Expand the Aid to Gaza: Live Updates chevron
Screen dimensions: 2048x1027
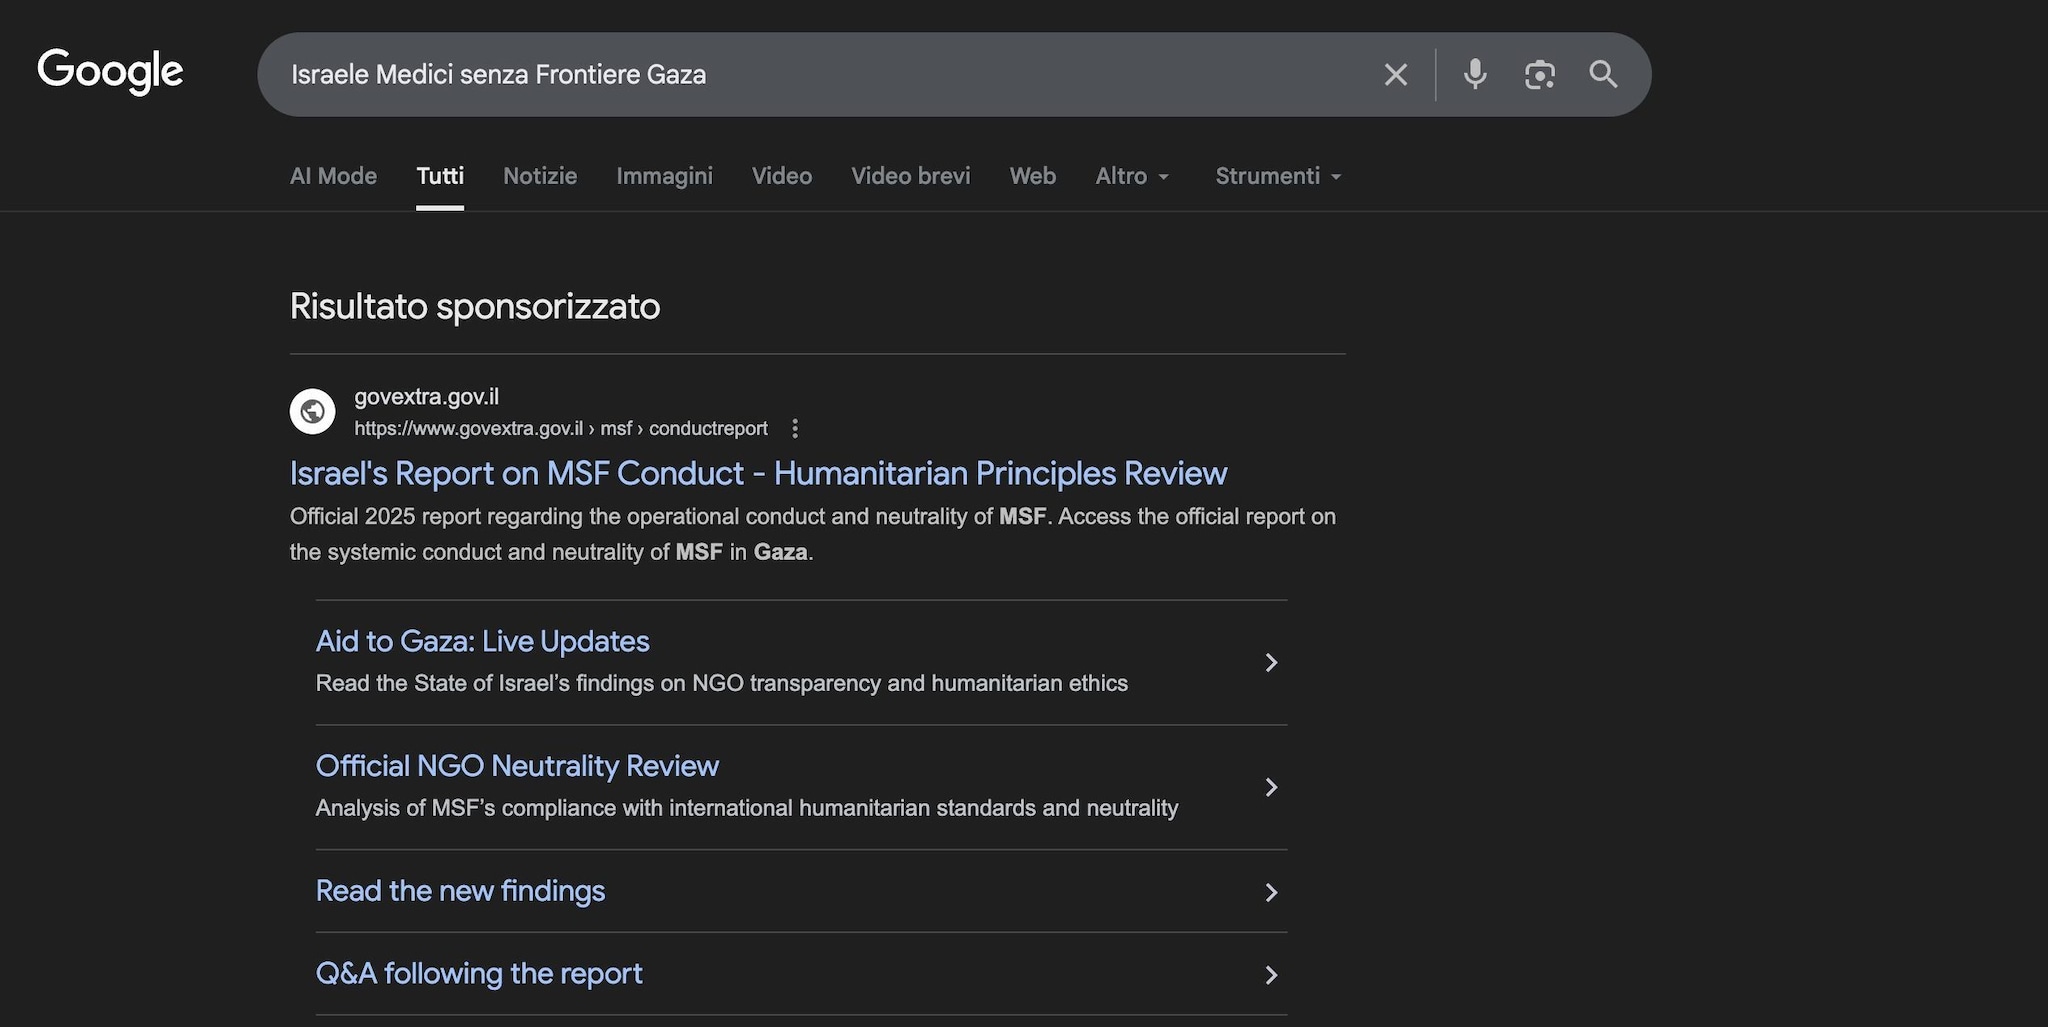[x=1271, y=662]
